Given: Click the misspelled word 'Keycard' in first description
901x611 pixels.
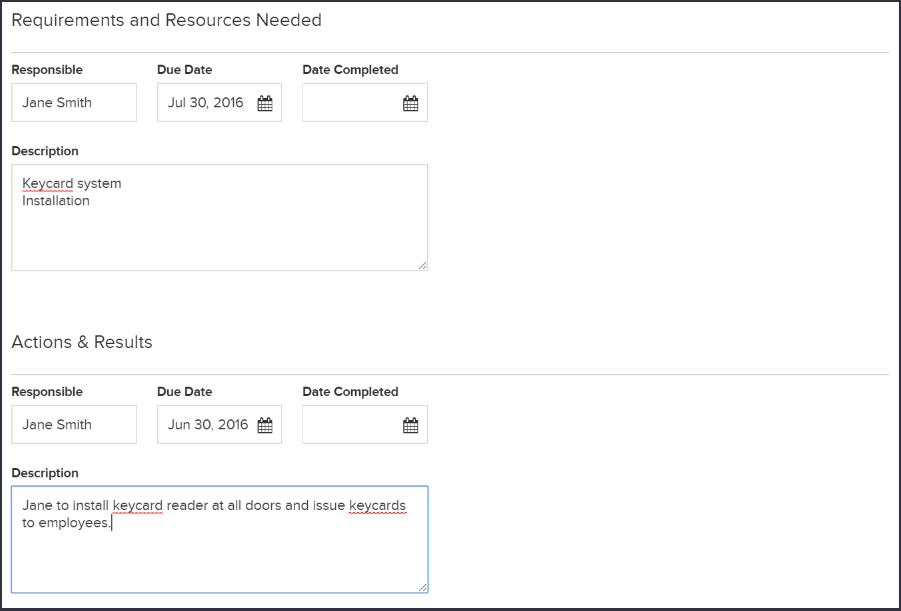Looking at the screenshot, I should click(48, 183).
